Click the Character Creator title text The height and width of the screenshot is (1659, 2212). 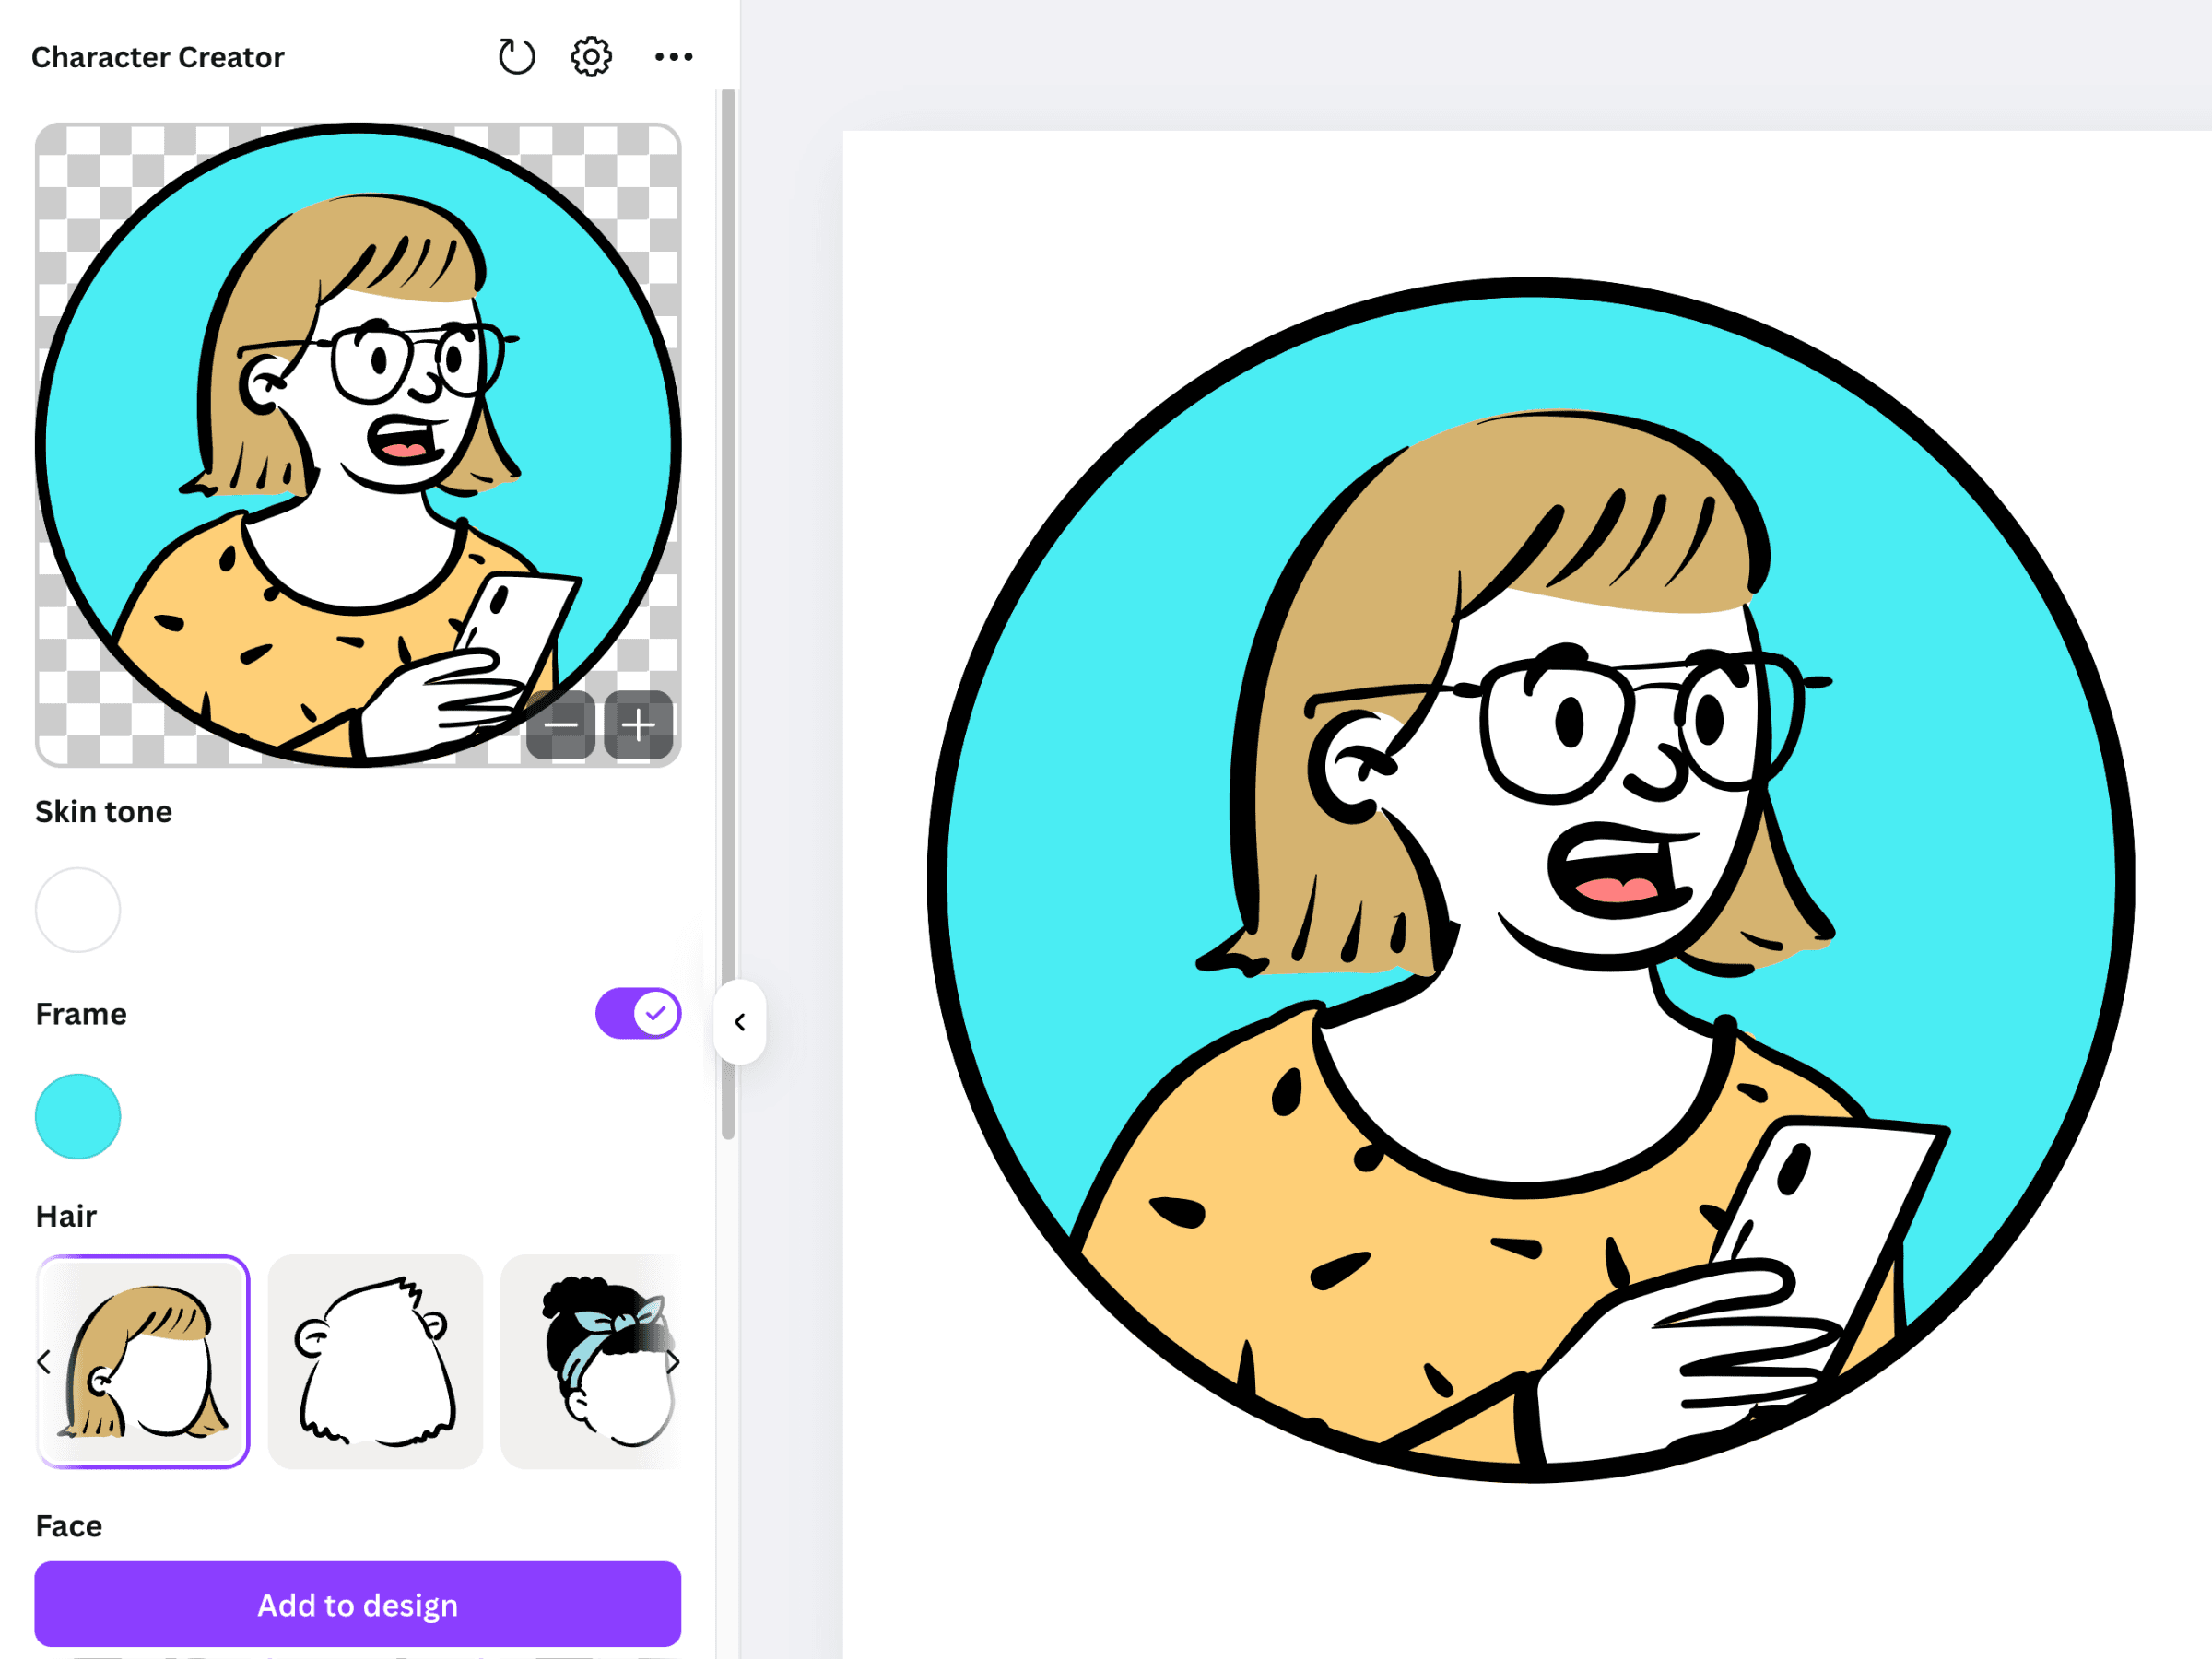point(158,57)
